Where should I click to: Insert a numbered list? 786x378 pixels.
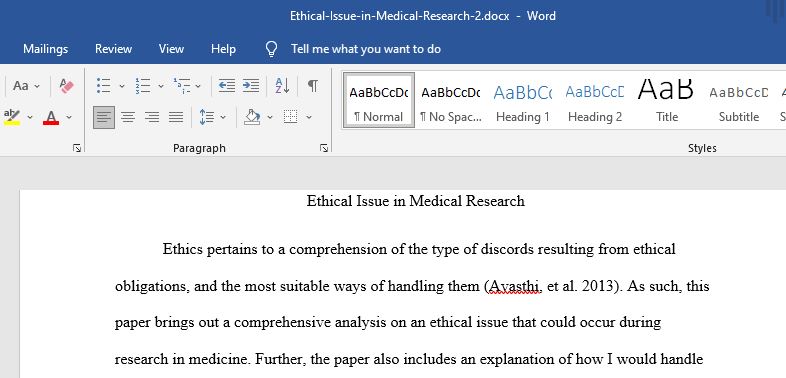143,86
